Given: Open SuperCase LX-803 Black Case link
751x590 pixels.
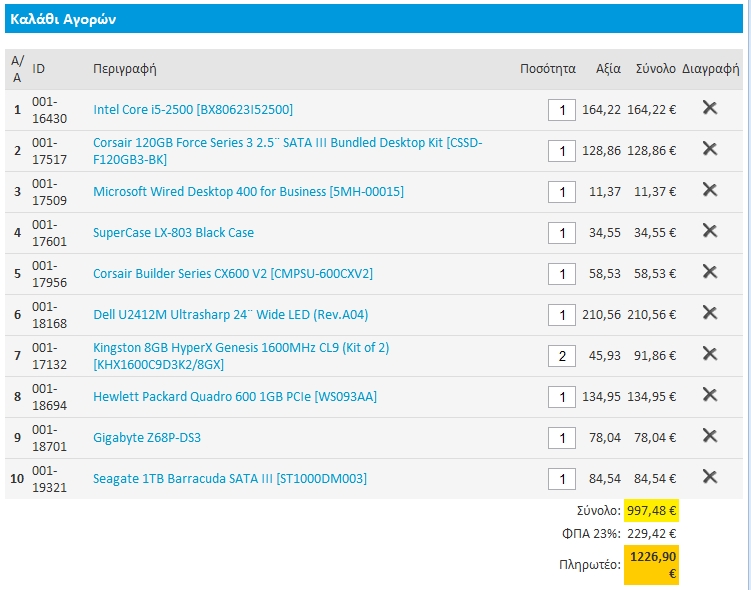Looking at the screenshot, I should 173,233.
